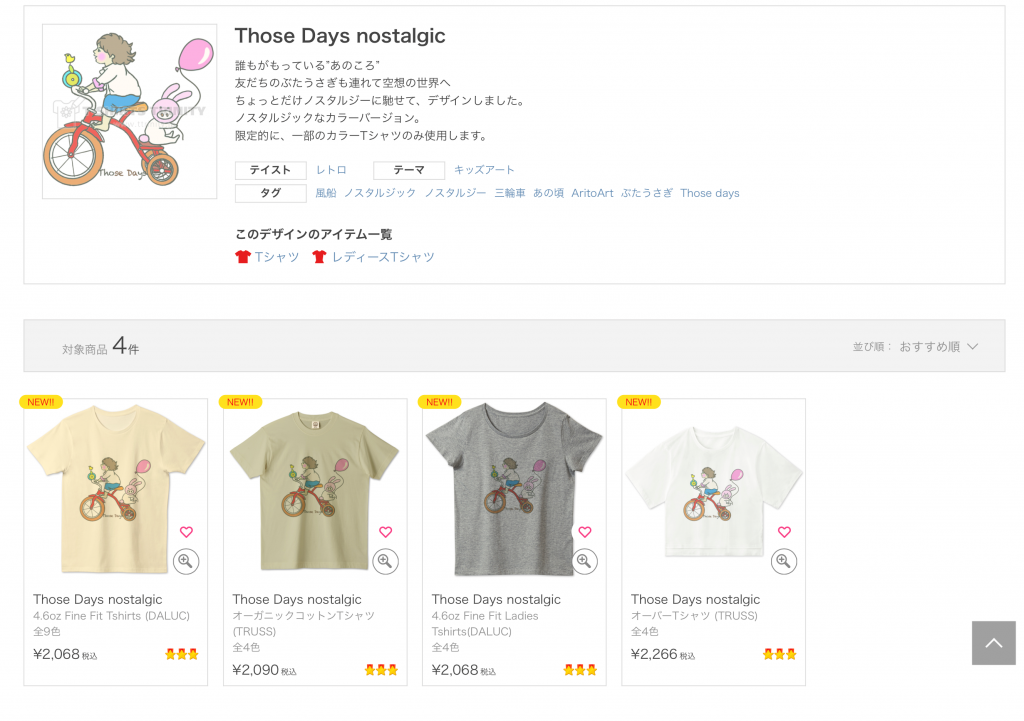Click the red T-shirt icon beside Tシャツ
Image resolution: width=1024 pixels, height=721 pixels.
coord(242,256)
